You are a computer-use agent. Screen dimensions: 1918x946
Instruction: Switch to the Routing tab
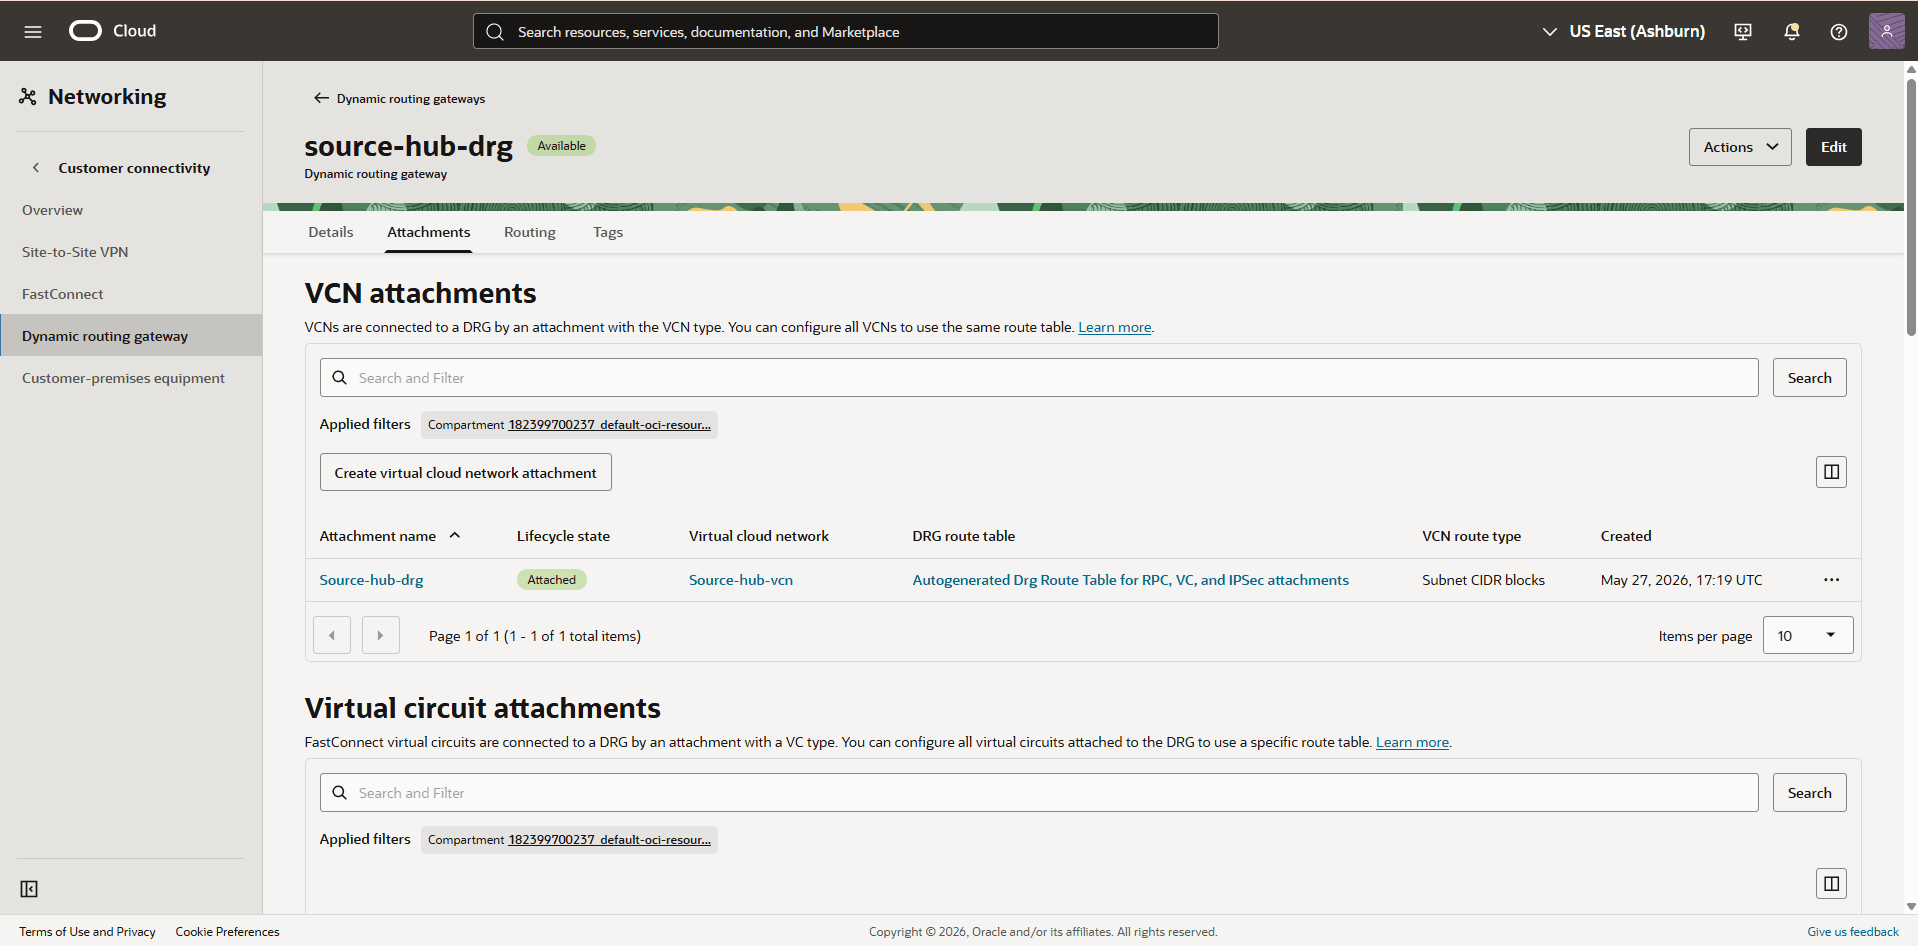(530, 232)
